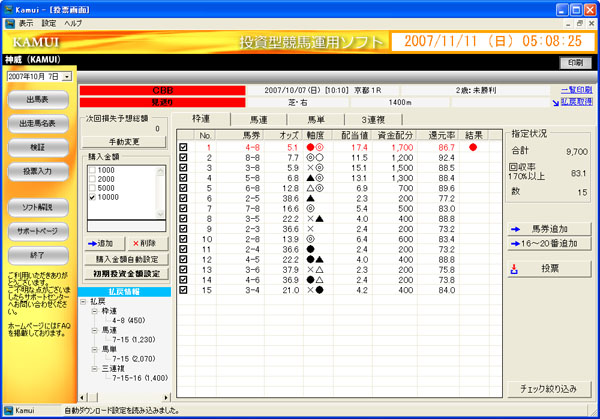Uncheck the checkbox for row No. 1
The height and width of the screenshot is (419, 600).
tap(183, 147)
